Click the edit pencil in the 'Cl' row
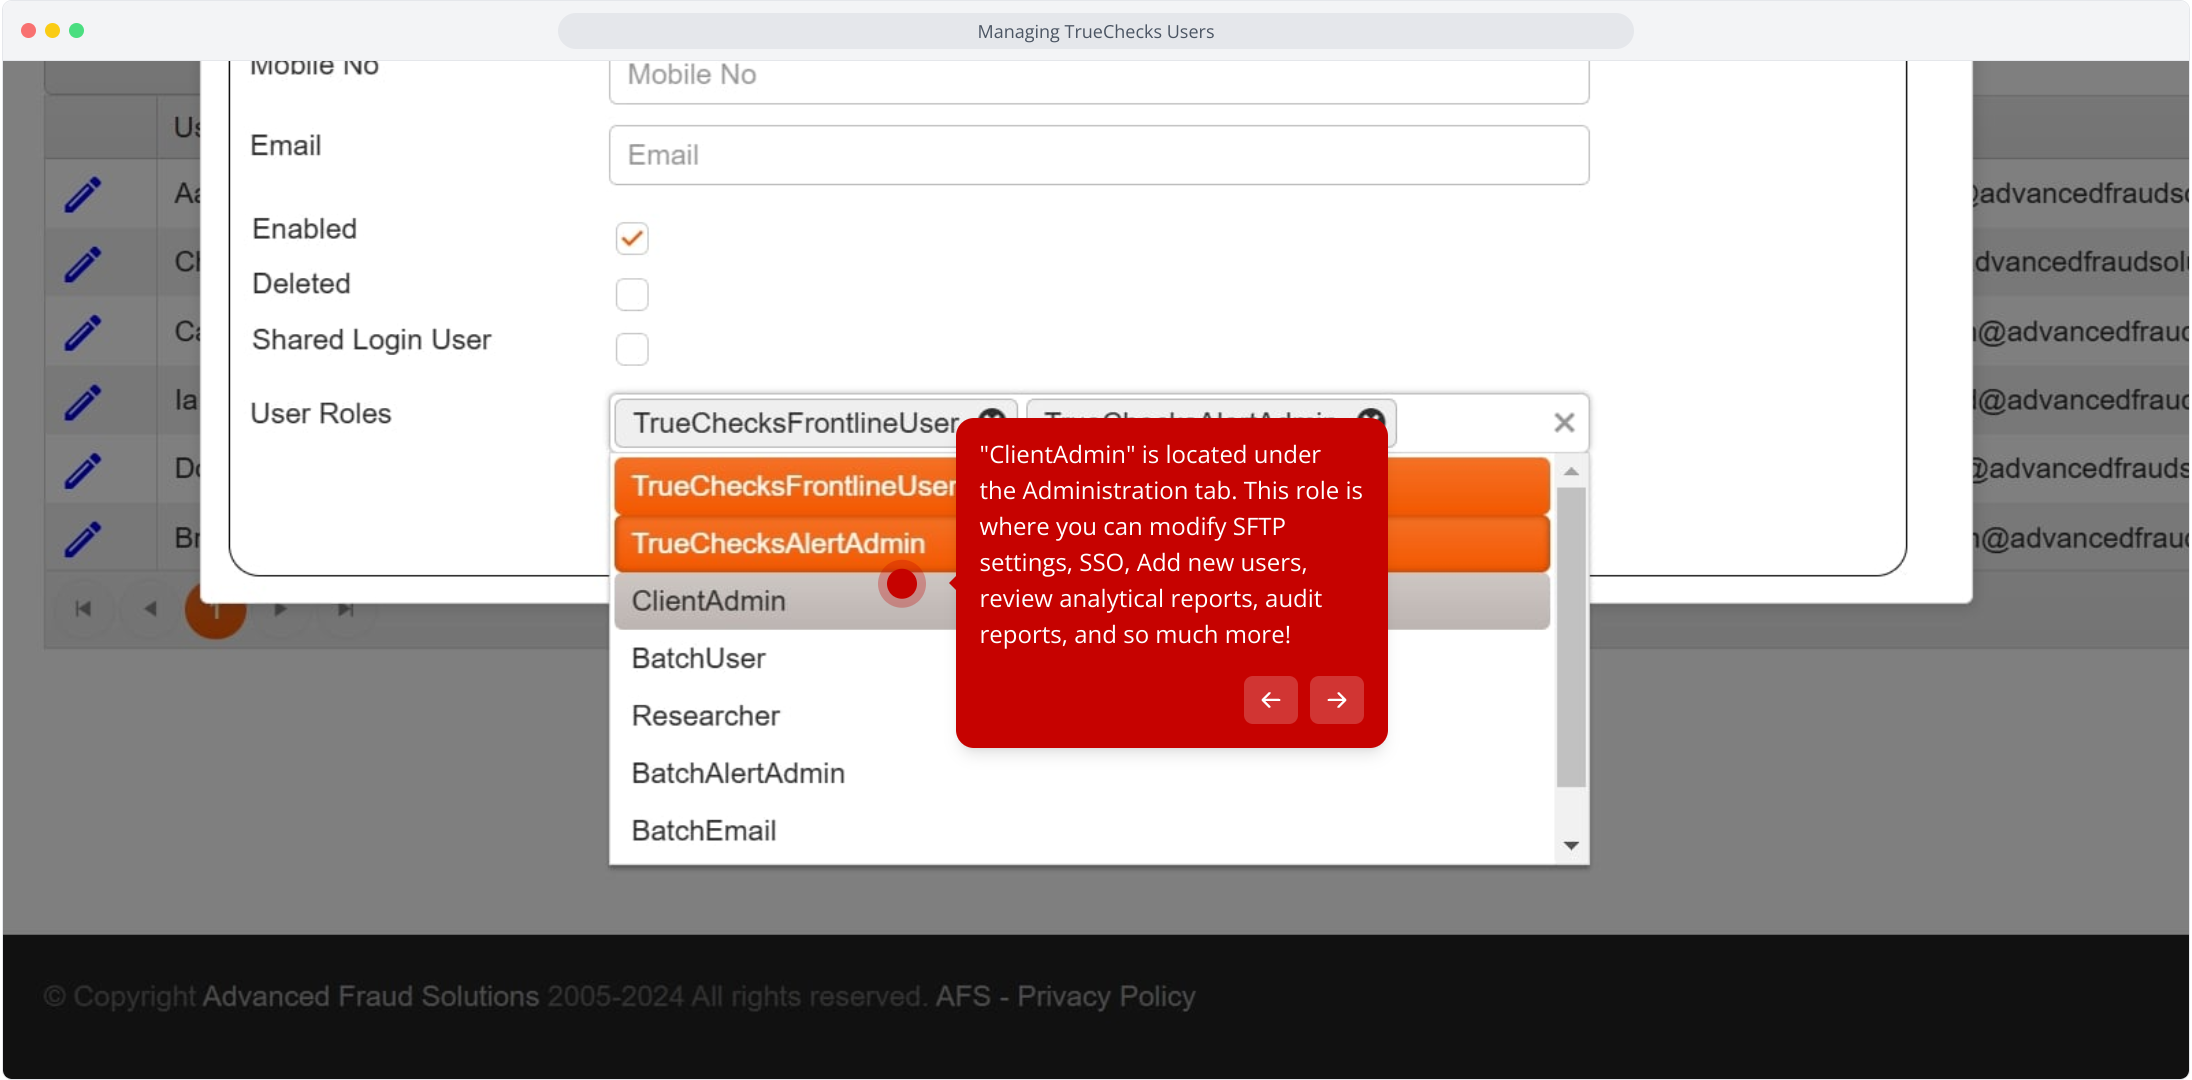2192x1080 pixels. pyautogui.click(x=83, y=264)
